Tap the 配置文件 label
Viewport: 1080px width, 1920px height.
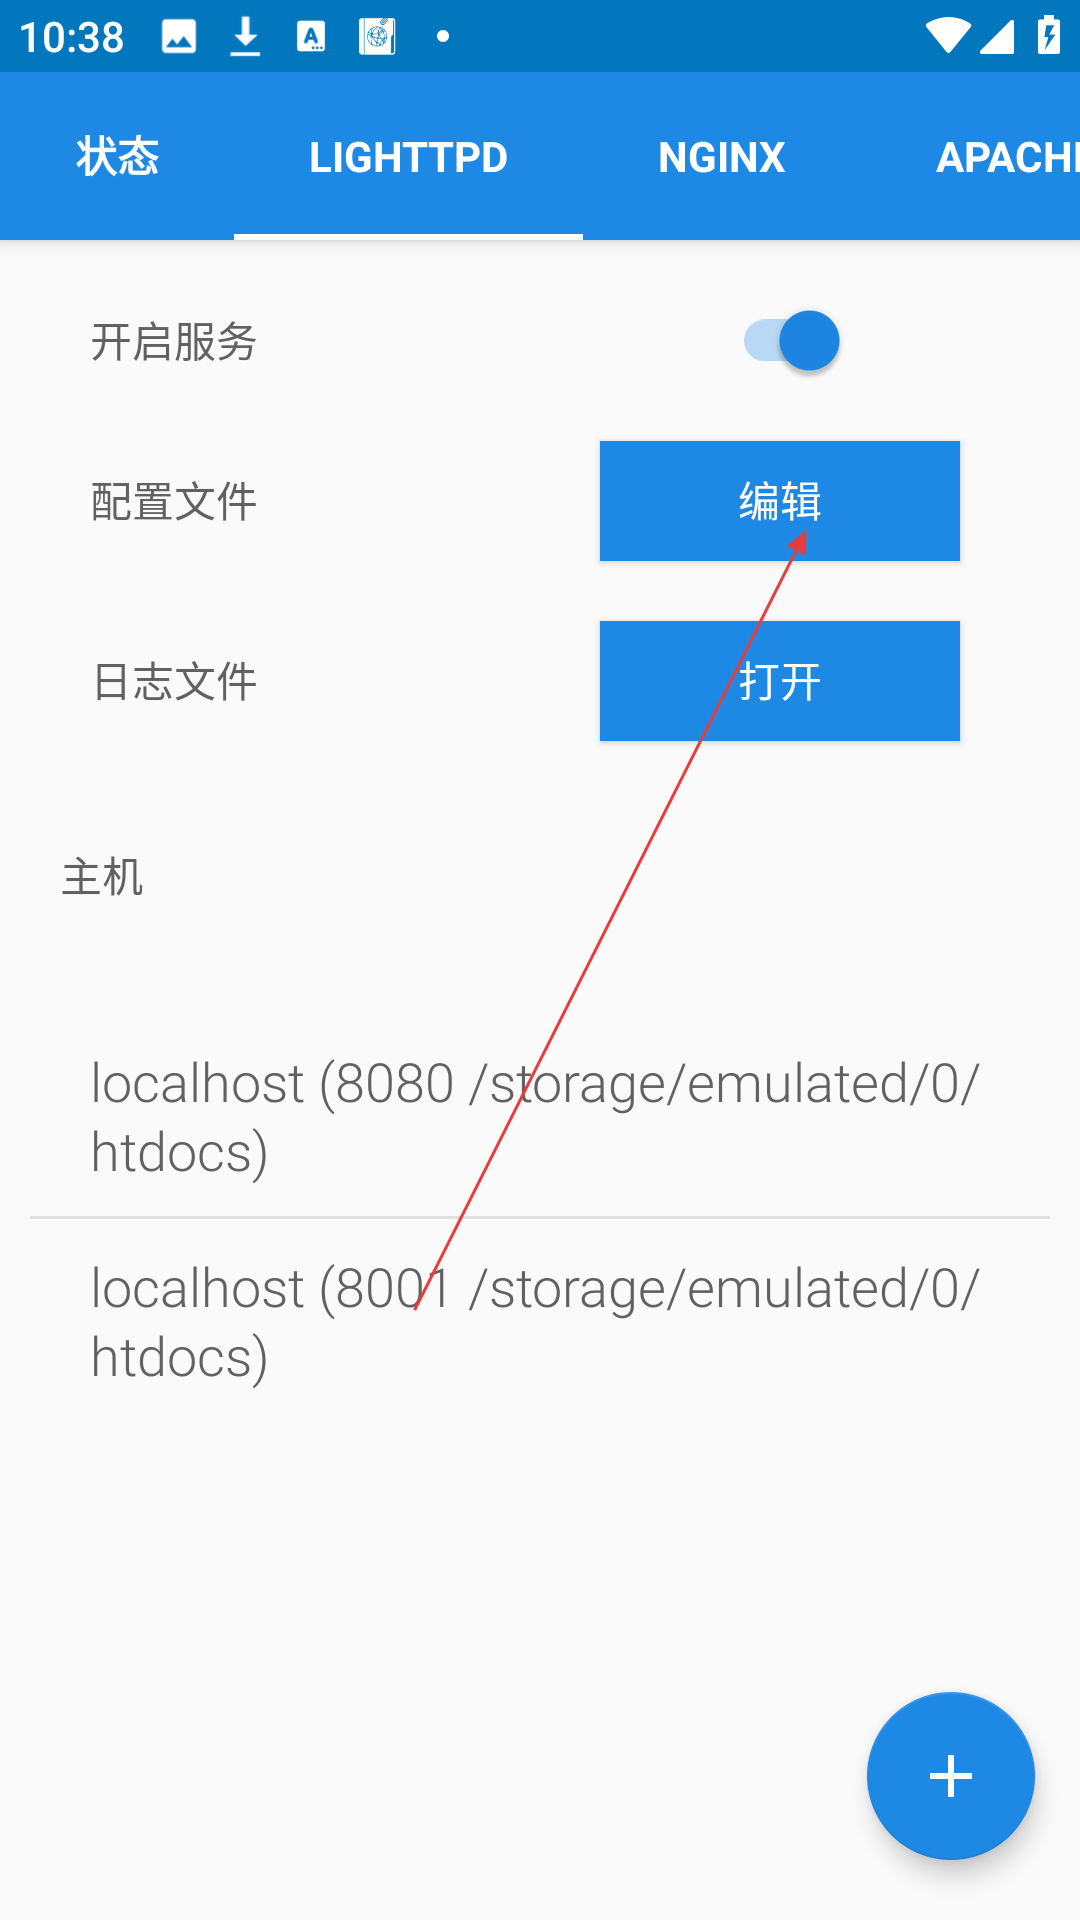[174, 502]
